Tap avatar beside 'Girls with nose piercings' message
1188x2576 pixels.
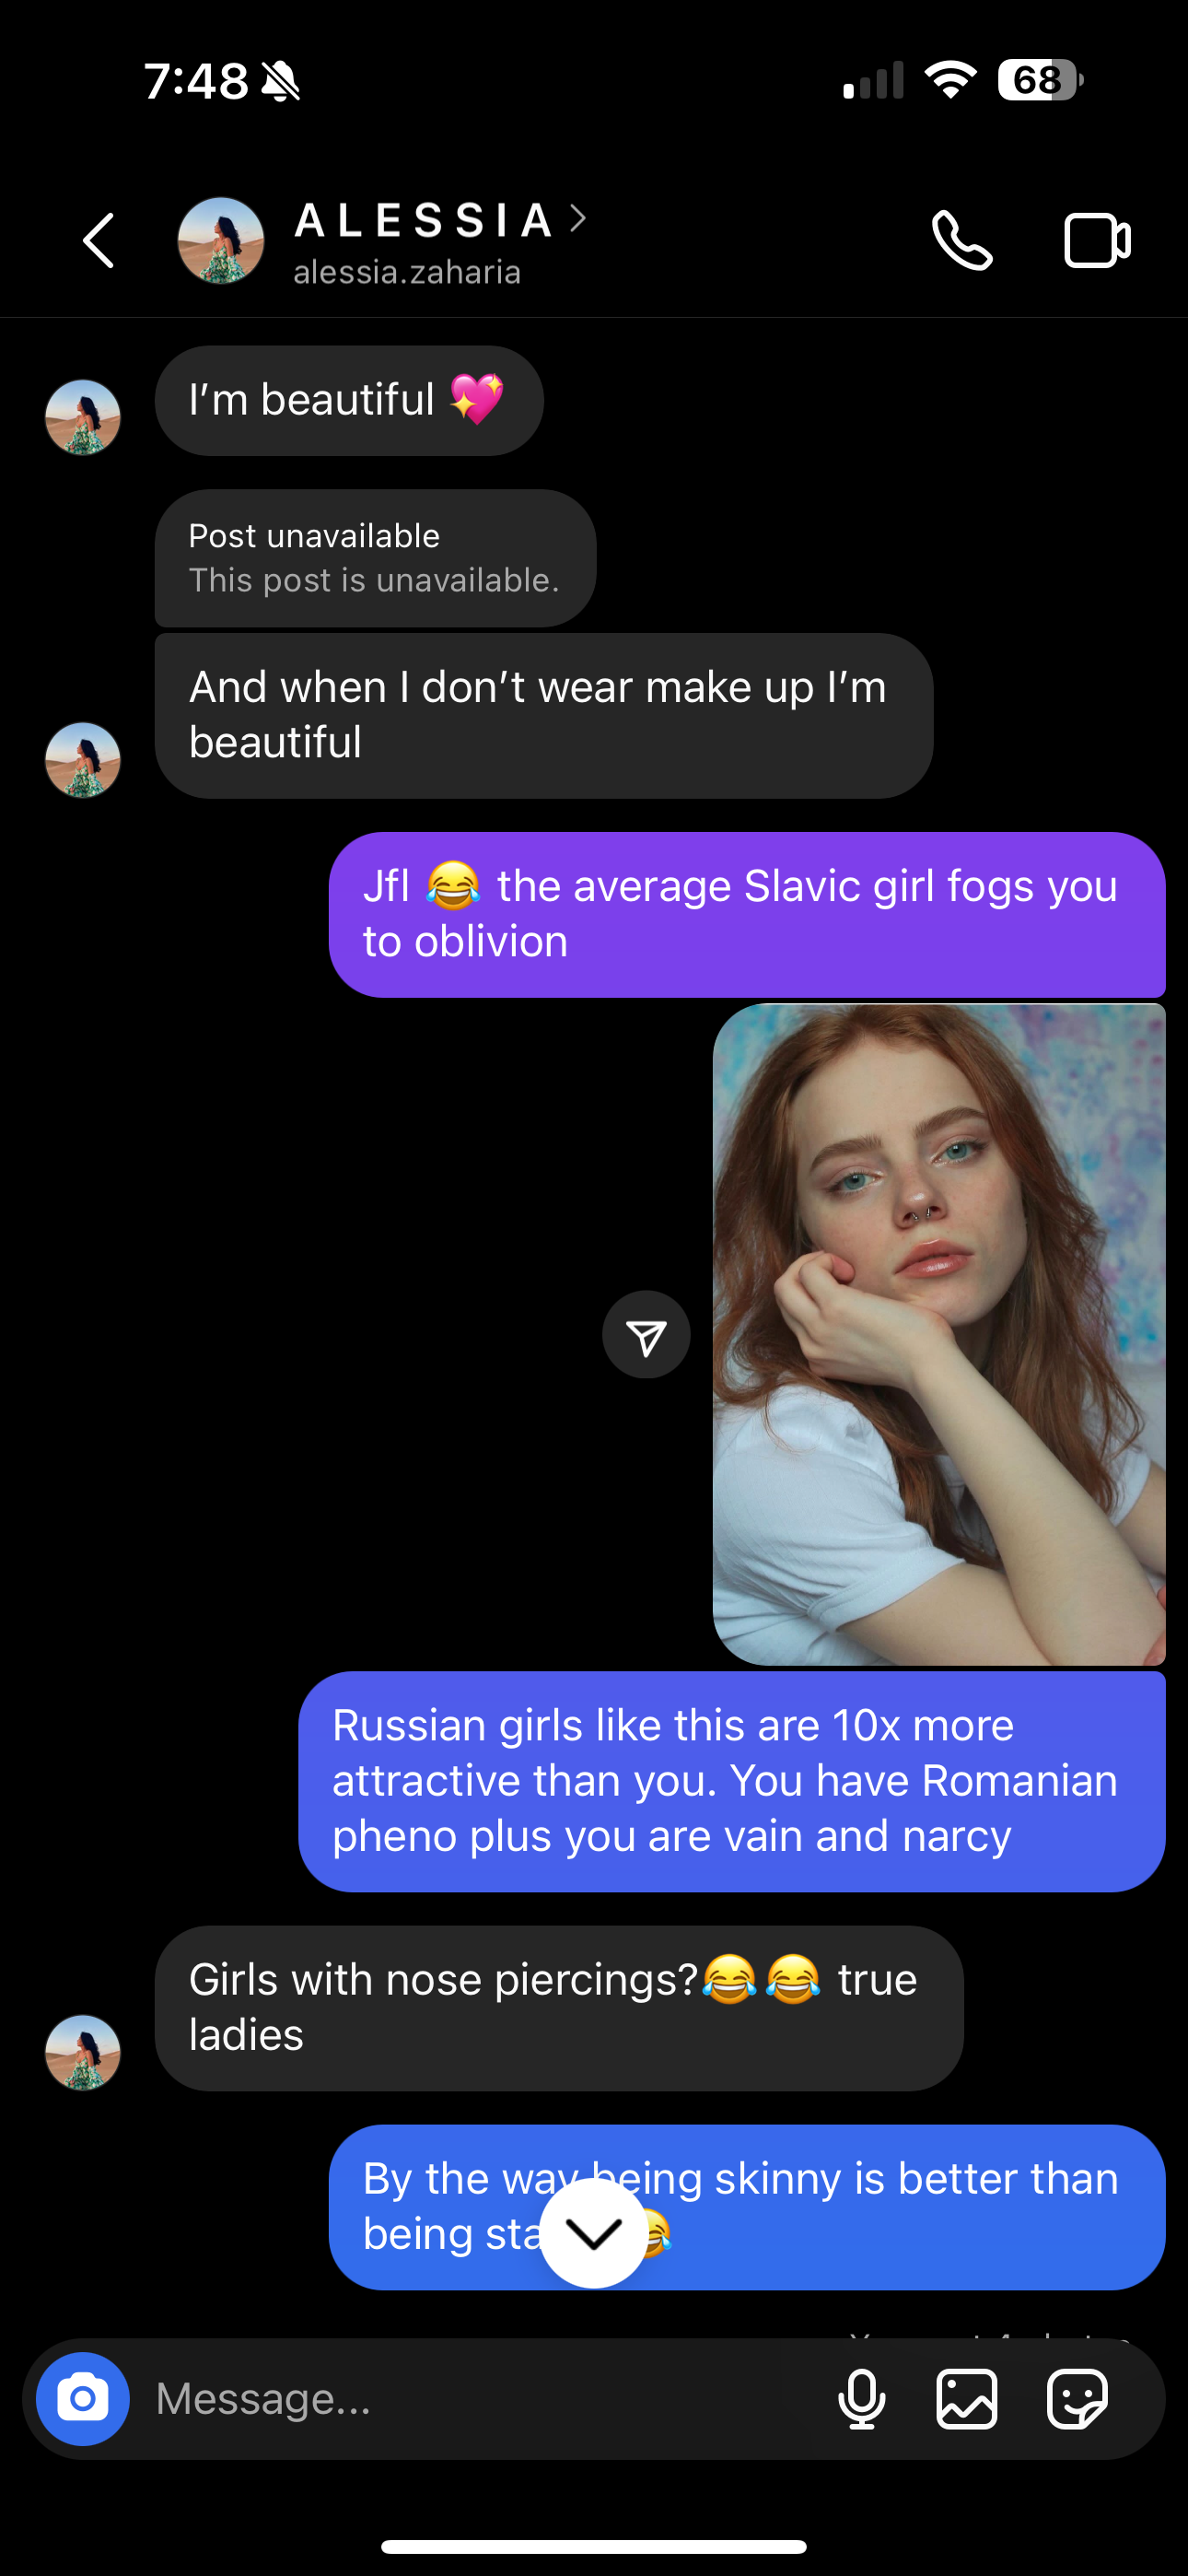pos(83,2052)
